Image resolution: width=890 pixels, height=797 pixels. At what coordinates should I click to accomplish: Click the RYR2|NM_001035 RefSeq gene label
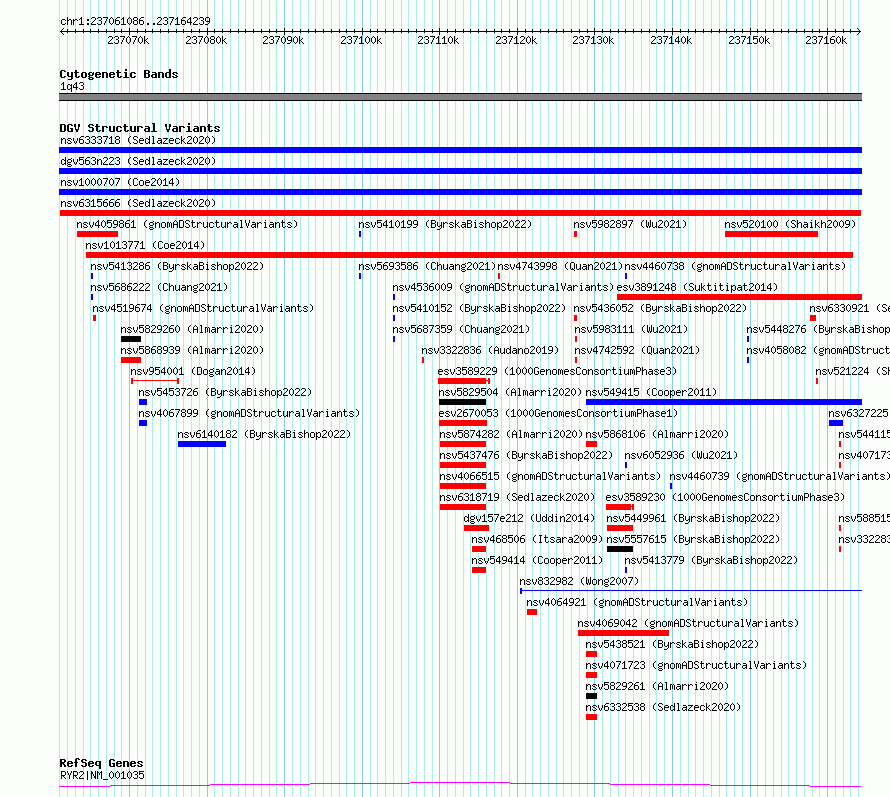[102, 775]
